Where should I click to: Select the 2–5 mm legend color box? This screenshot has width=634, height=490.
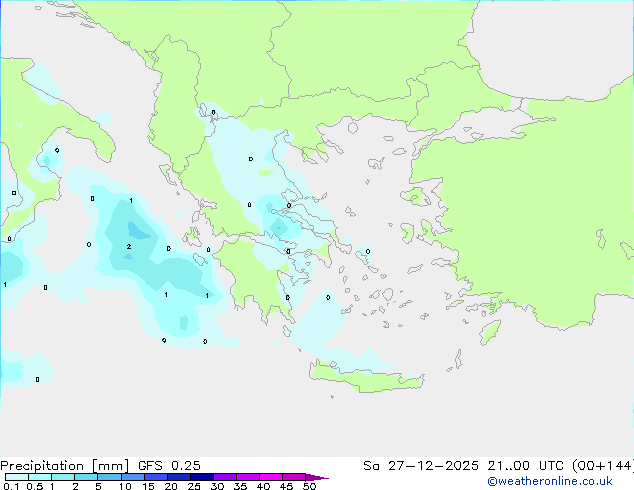(x=86, y=477)
